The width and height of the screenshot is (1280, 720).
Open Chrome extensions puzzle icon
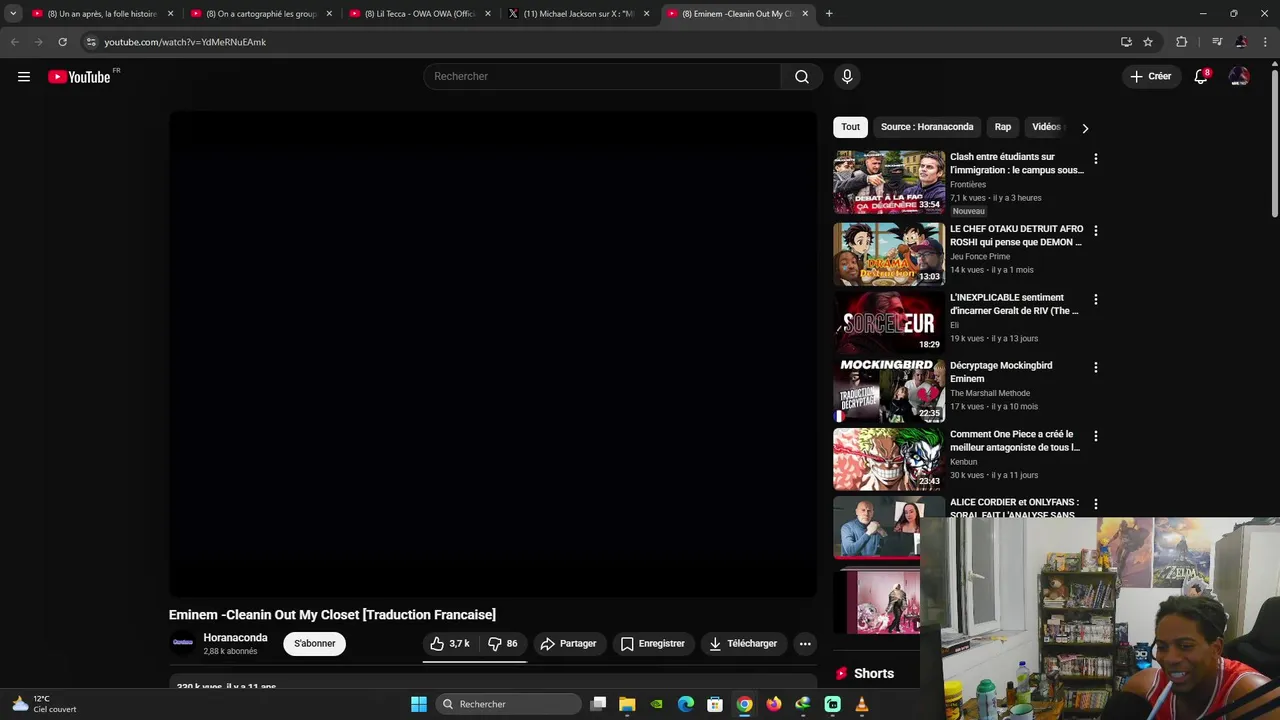click(x=1181, y=42)
